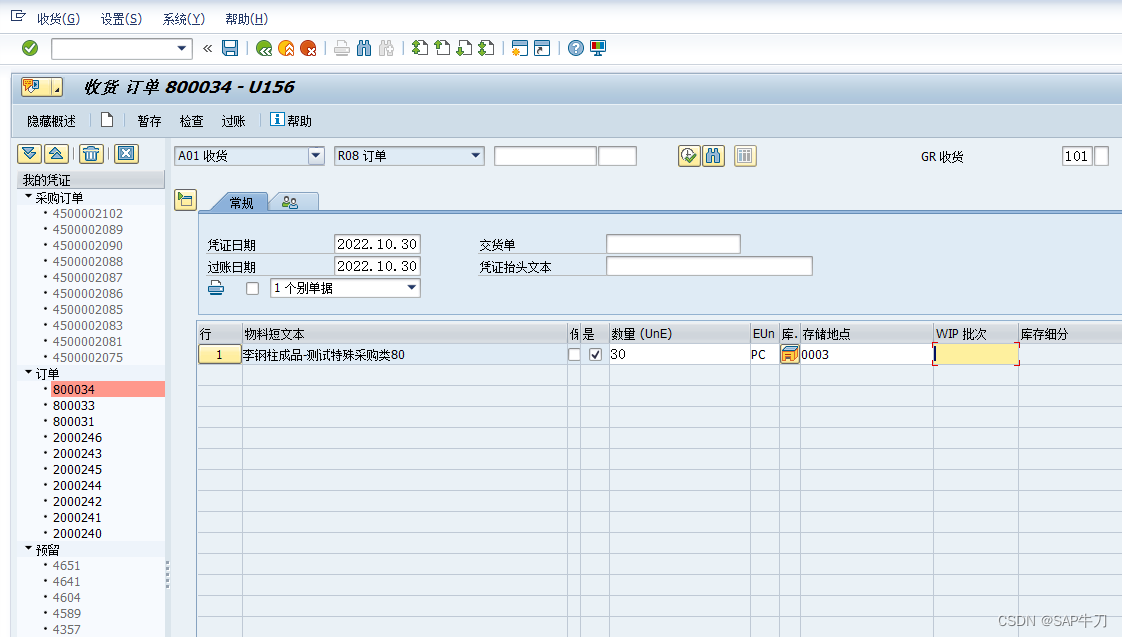Click the command field toggle chevron «
The image size is (1122, 637).
208,48
